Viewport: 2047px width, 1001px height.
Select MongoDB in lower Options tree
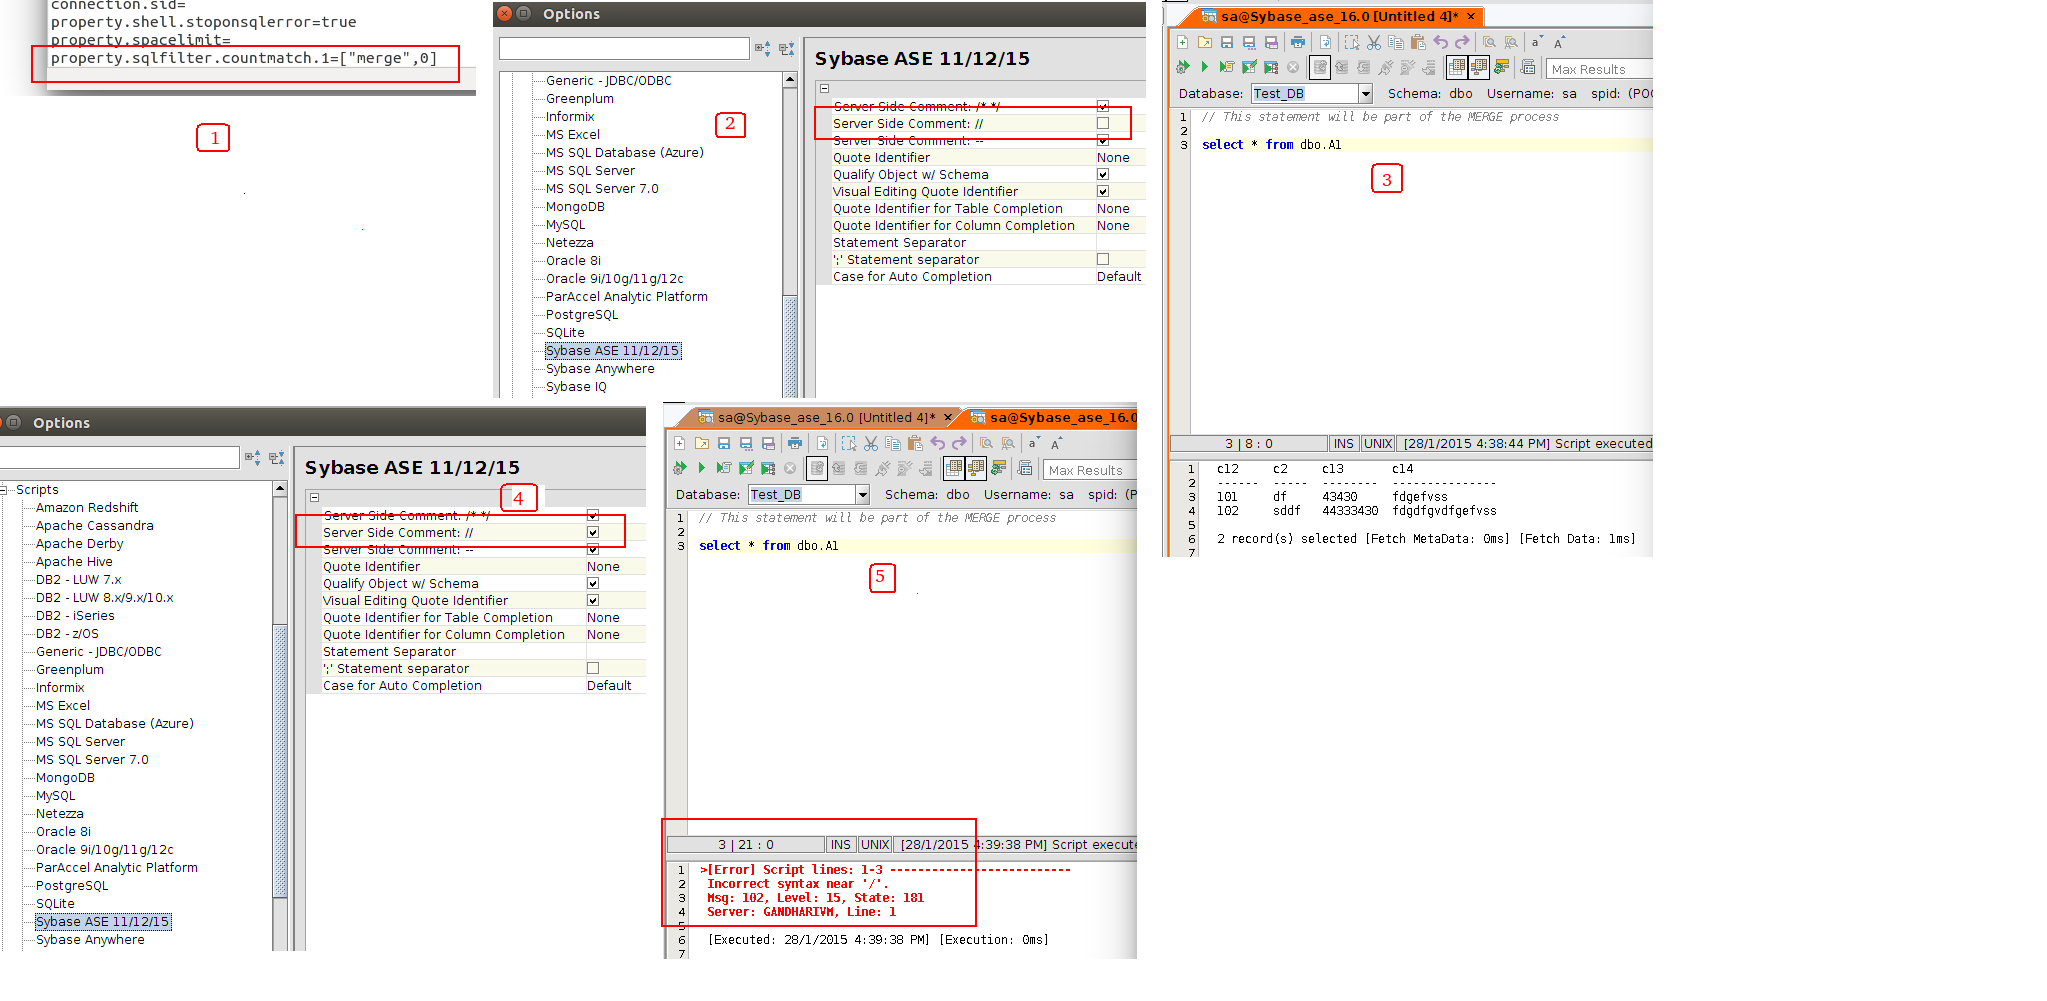coord(65,777)
